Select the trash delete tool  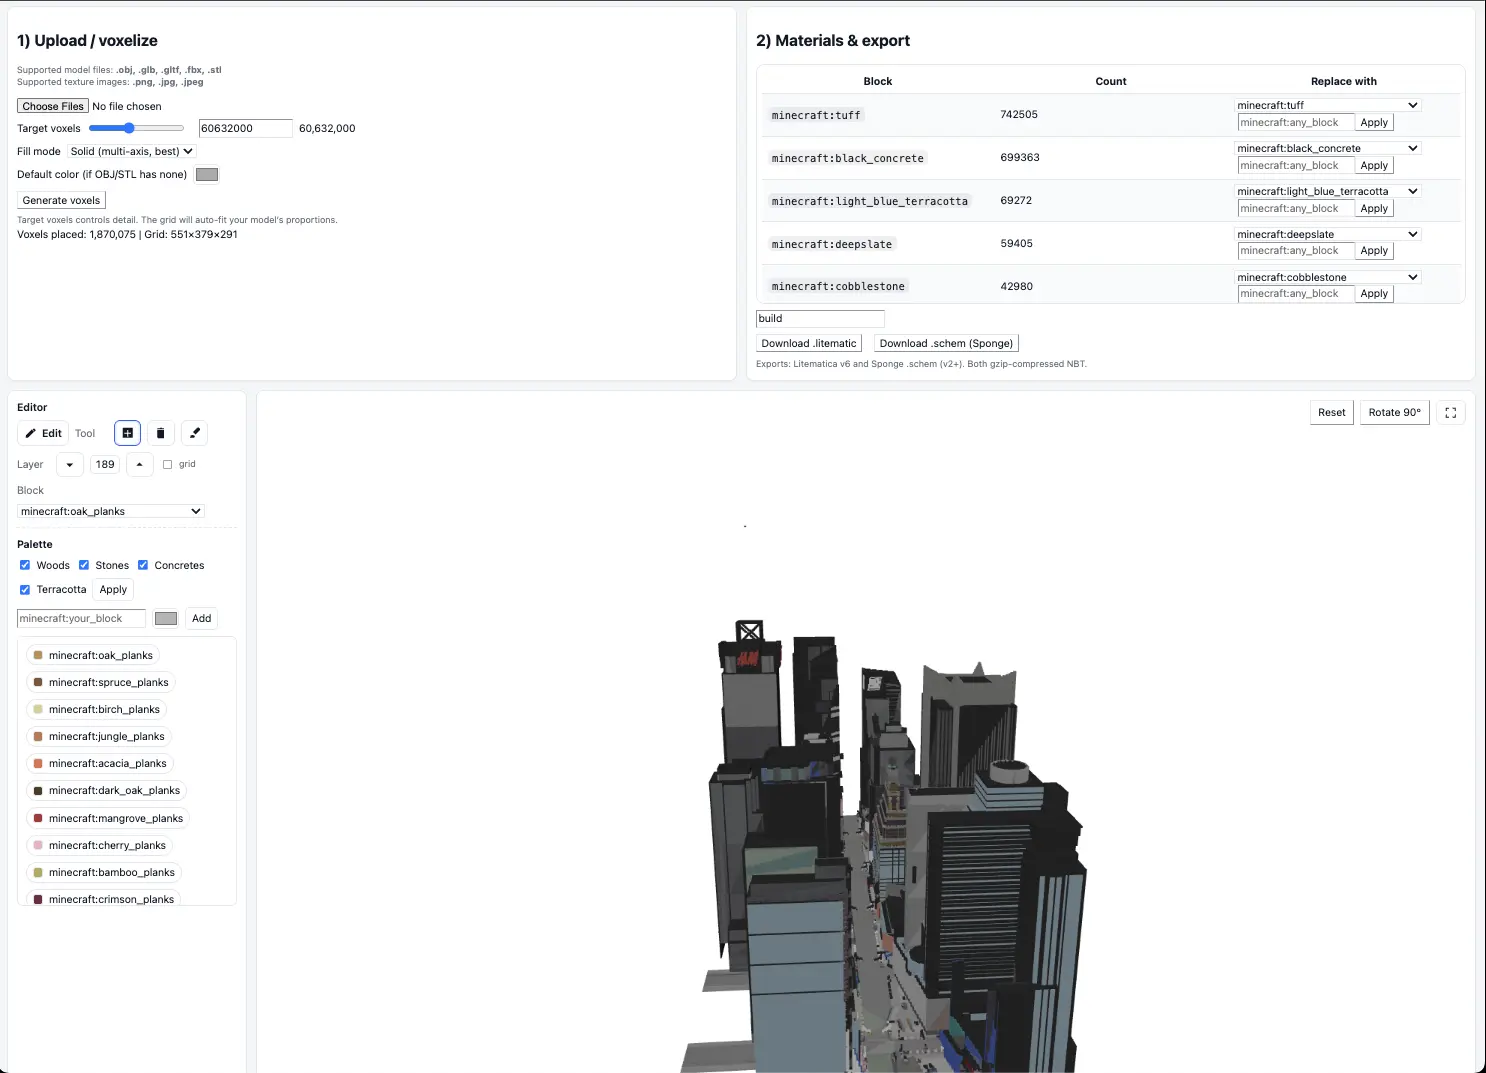coord(160,433)
